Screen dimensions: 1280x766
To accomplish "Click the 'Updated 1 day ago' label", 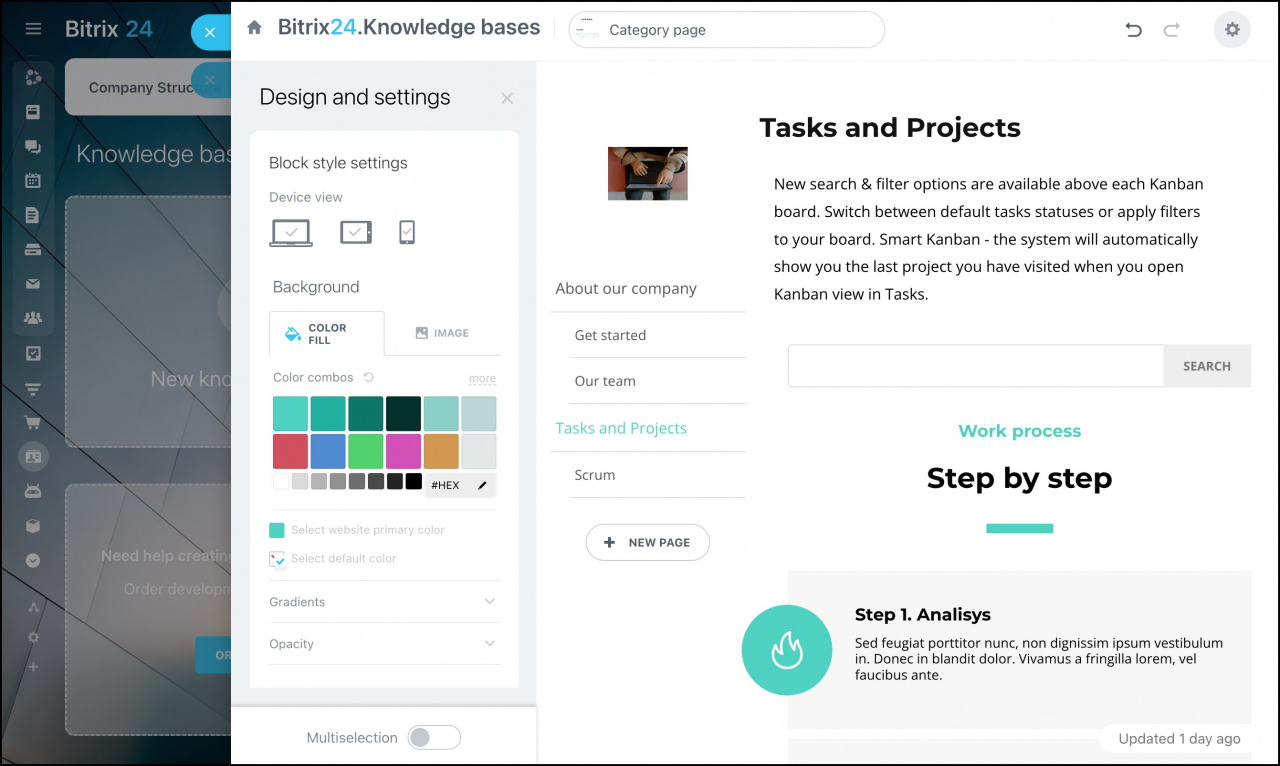I will tap(1180, 739).
